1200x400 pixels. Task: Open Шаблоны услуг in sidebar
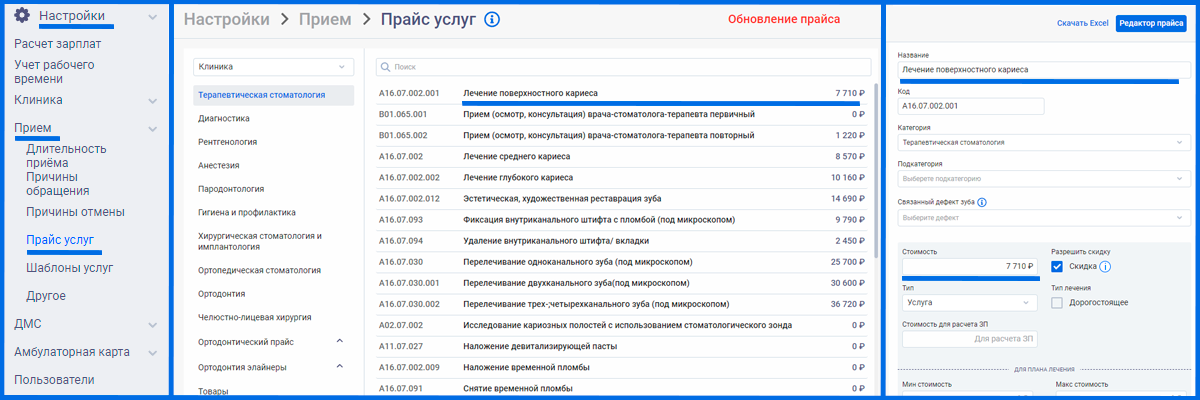[x=69, y=268]
